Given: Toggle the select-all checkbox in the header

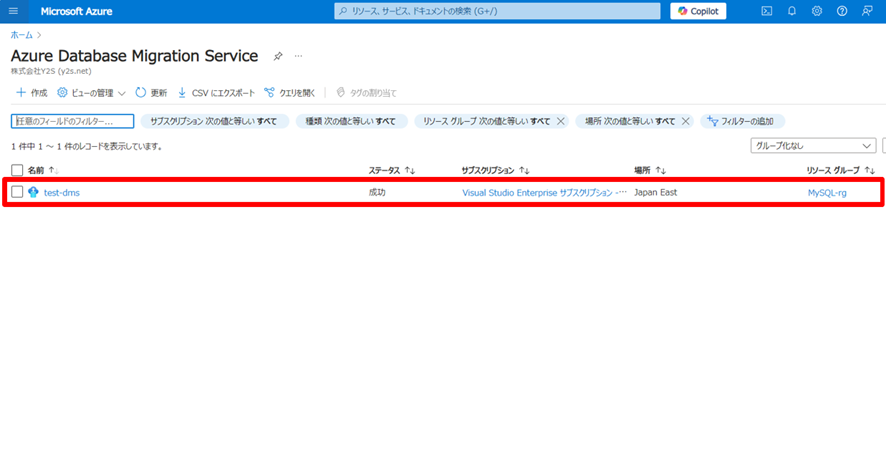Looking at the screenshot, I should pyautogui.click(x=17, y=170).
